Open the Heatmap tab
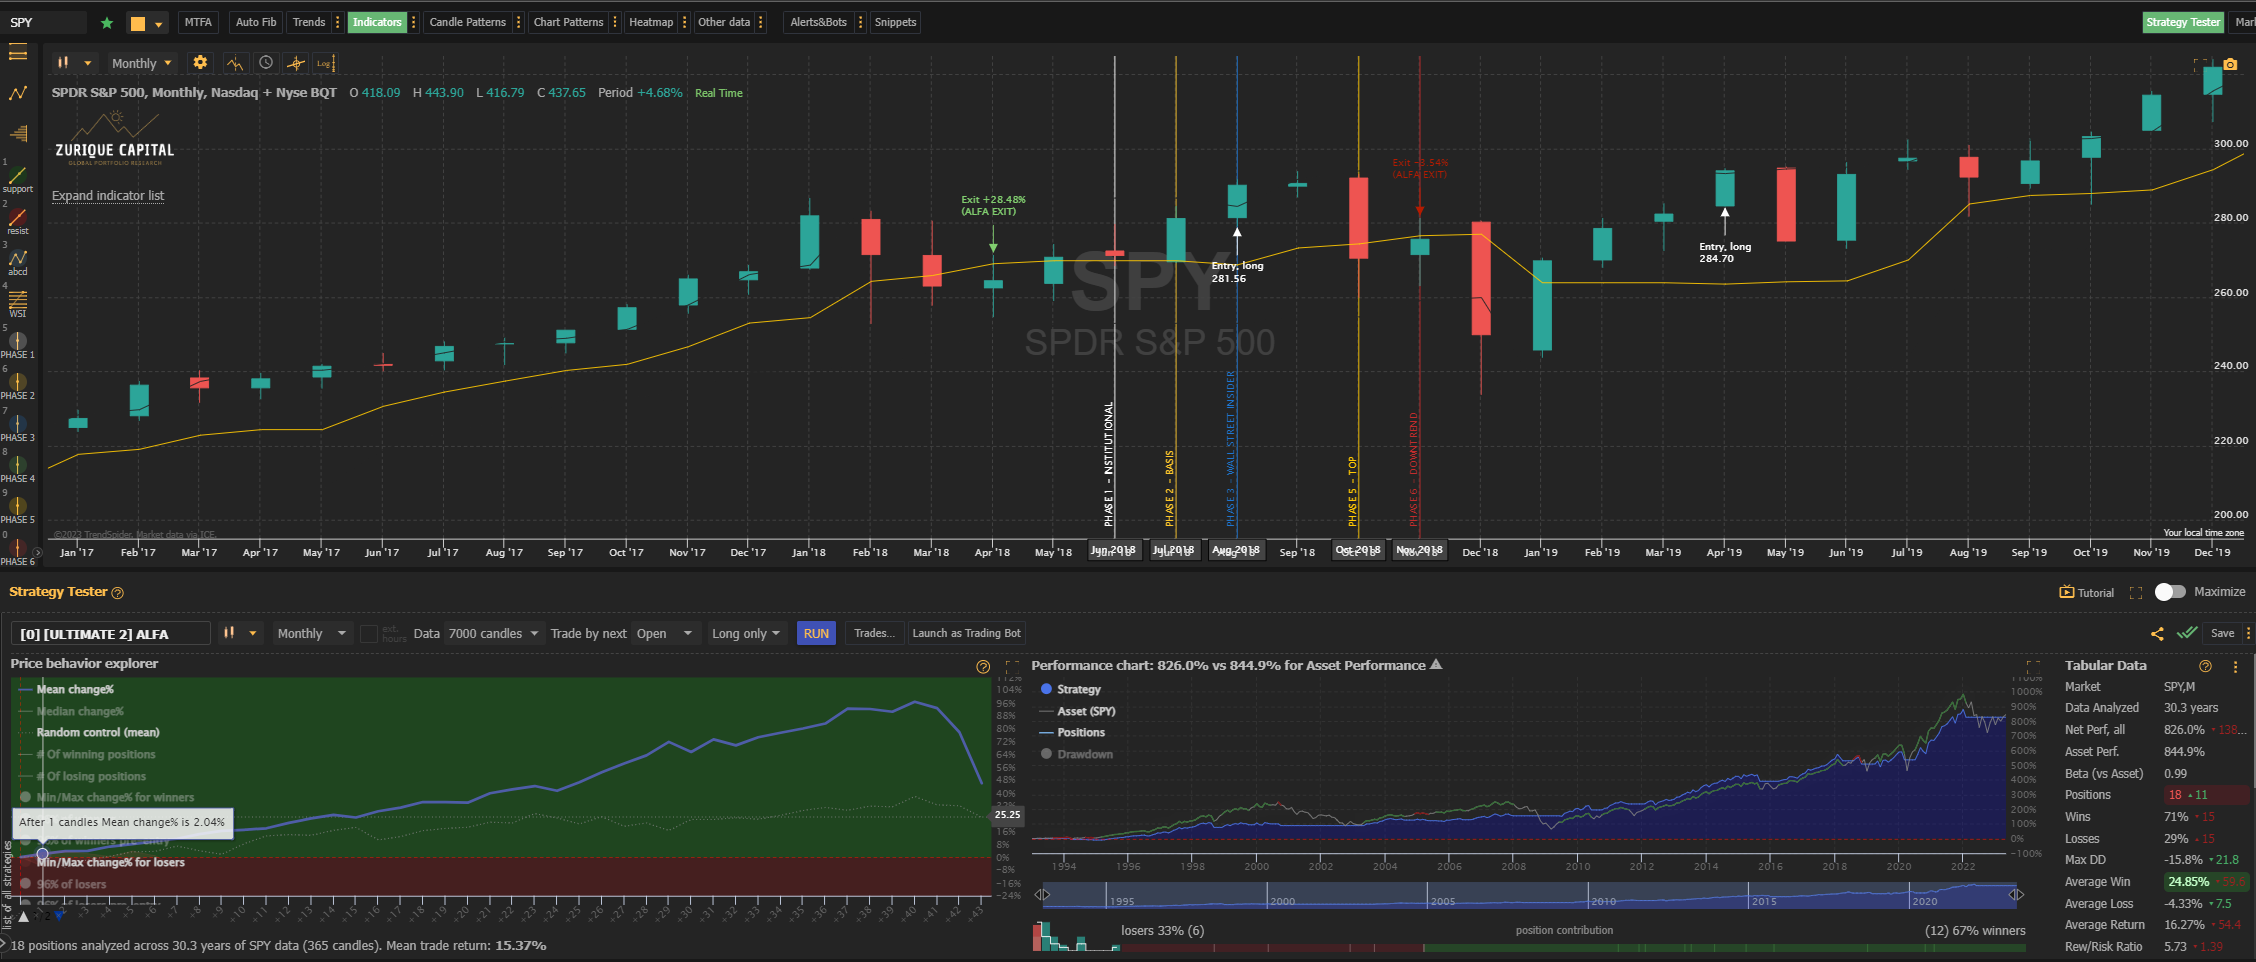Viewport: 2256px width, 962px height. pos(651,22)
